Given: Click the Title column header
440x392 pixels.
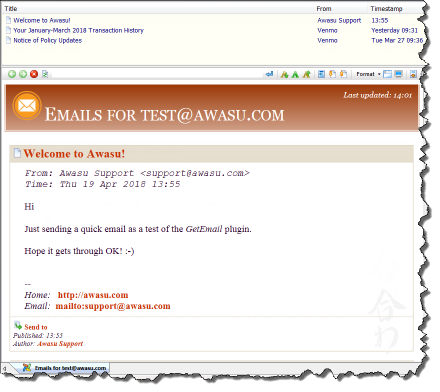Looking at the screenshot, I should click(x=11, y=9).
